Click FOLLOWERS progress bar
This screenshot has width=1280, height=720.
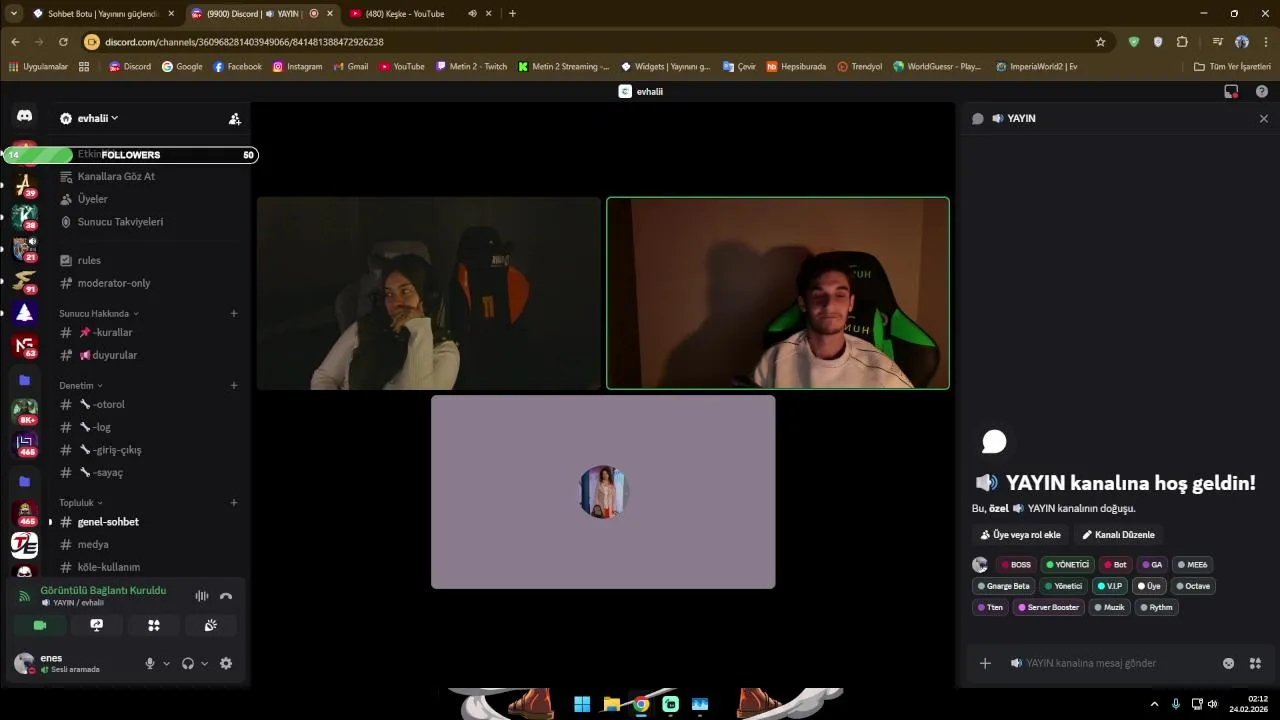point(131,155)
